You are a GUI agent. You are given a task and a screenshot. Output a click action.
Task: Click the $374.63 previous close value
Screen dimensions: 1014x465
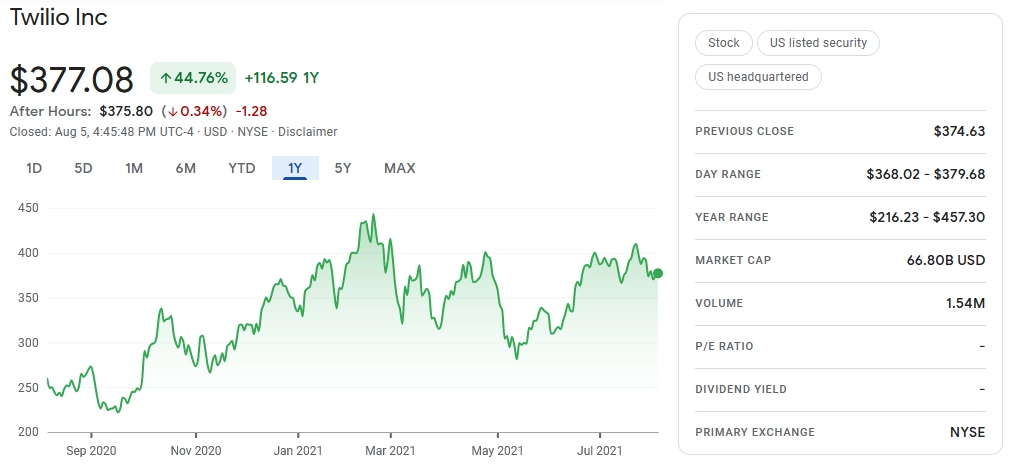(959, 131)
